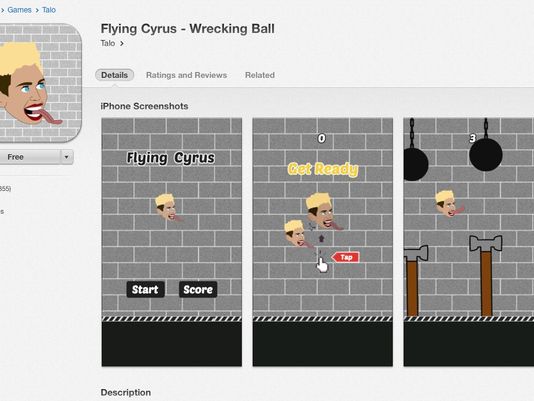Click the Flying Cyrus app icon
Image resolution: width=534 pixels, height=401 pixels.
click(40, 82)
